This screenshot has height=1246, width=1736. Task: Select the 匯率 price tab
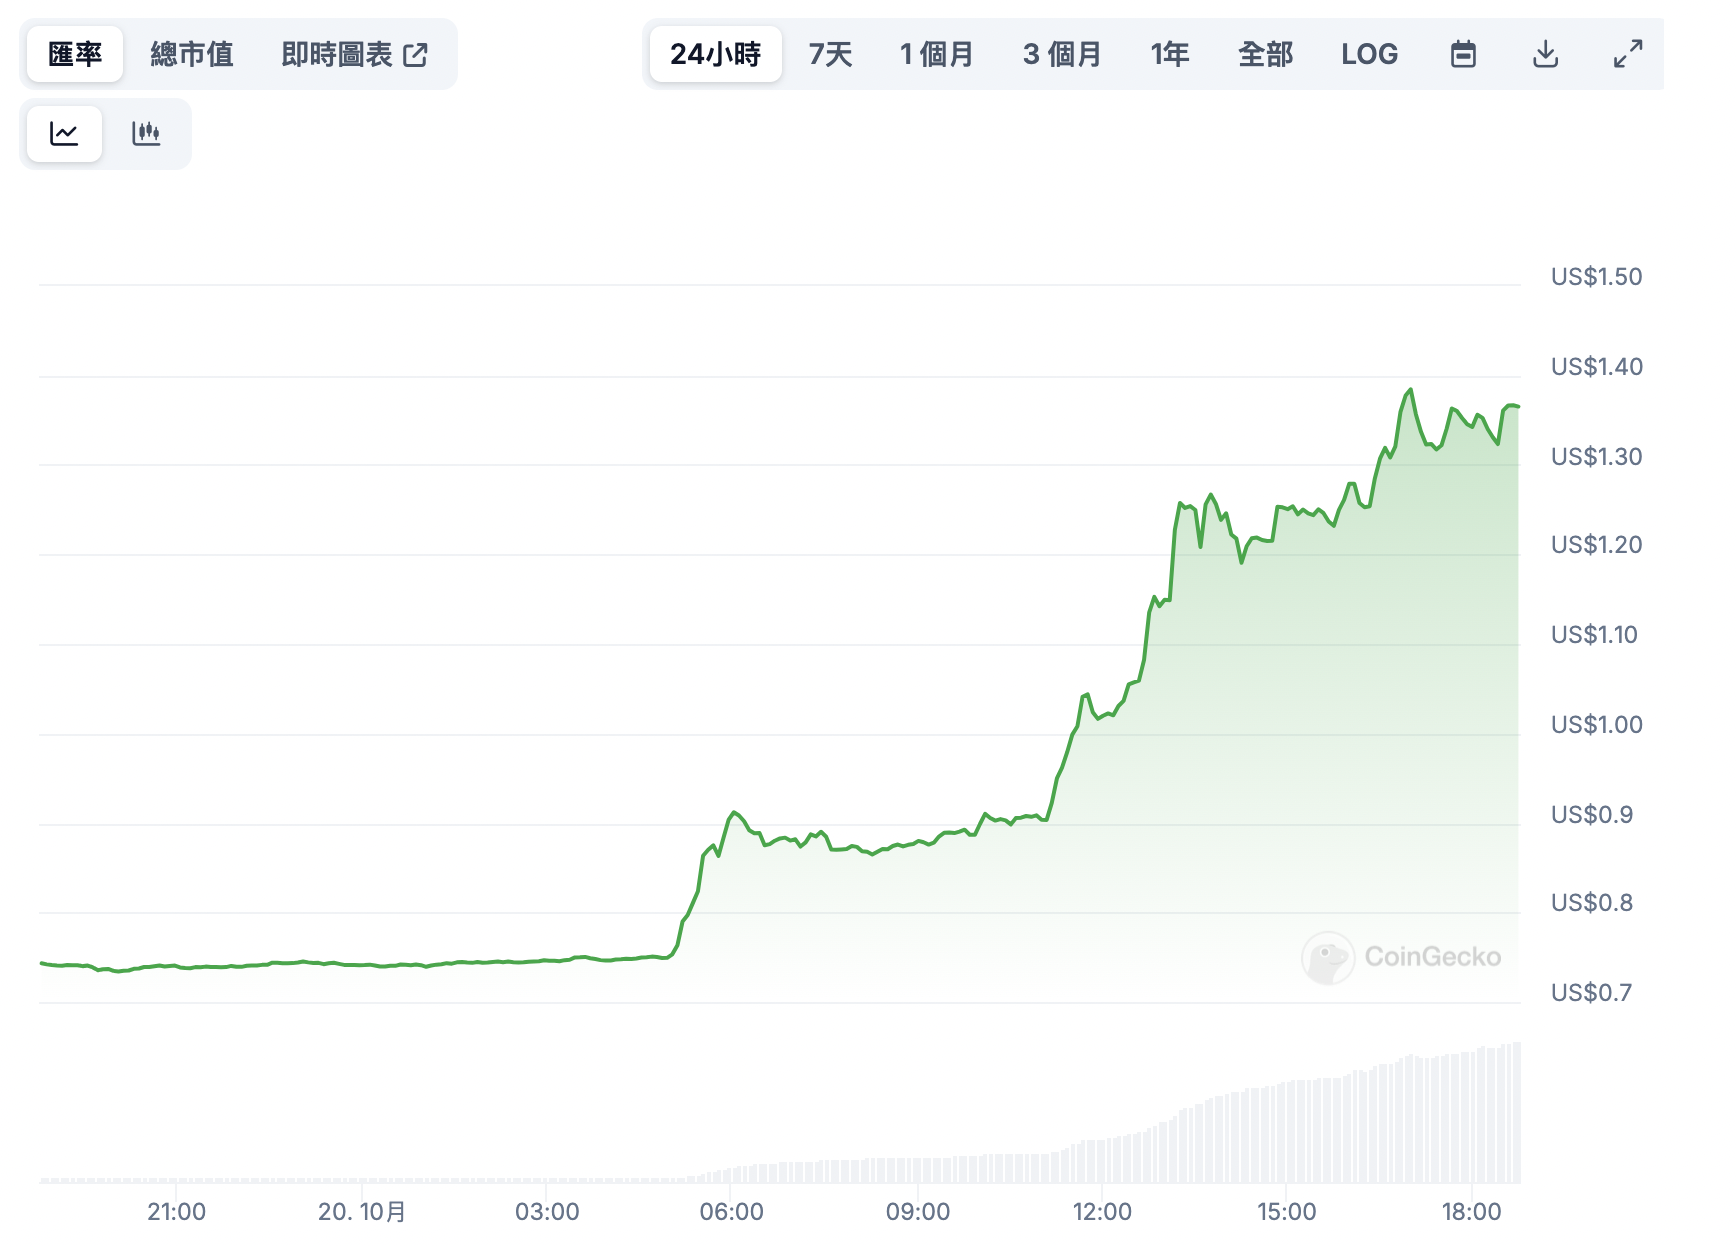coord(75,54)
